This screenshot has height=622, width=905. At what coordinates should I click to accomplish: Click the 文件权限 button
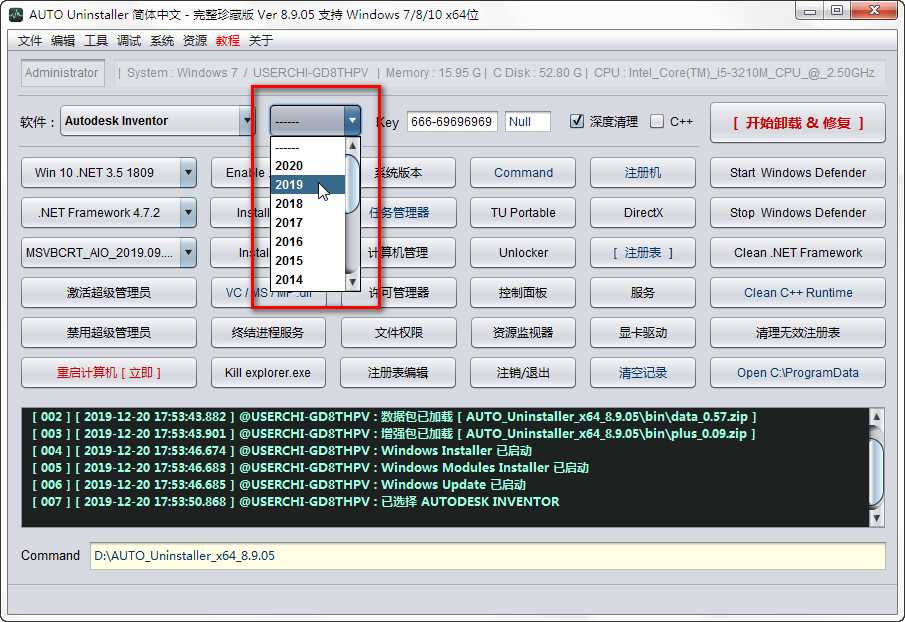[398, 333]
